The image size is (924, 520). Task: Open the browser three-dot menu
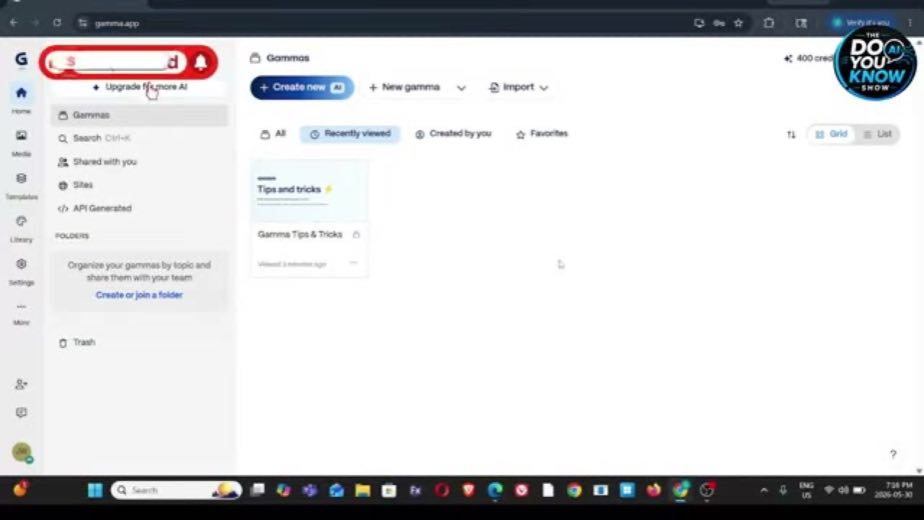coord(910,23)
